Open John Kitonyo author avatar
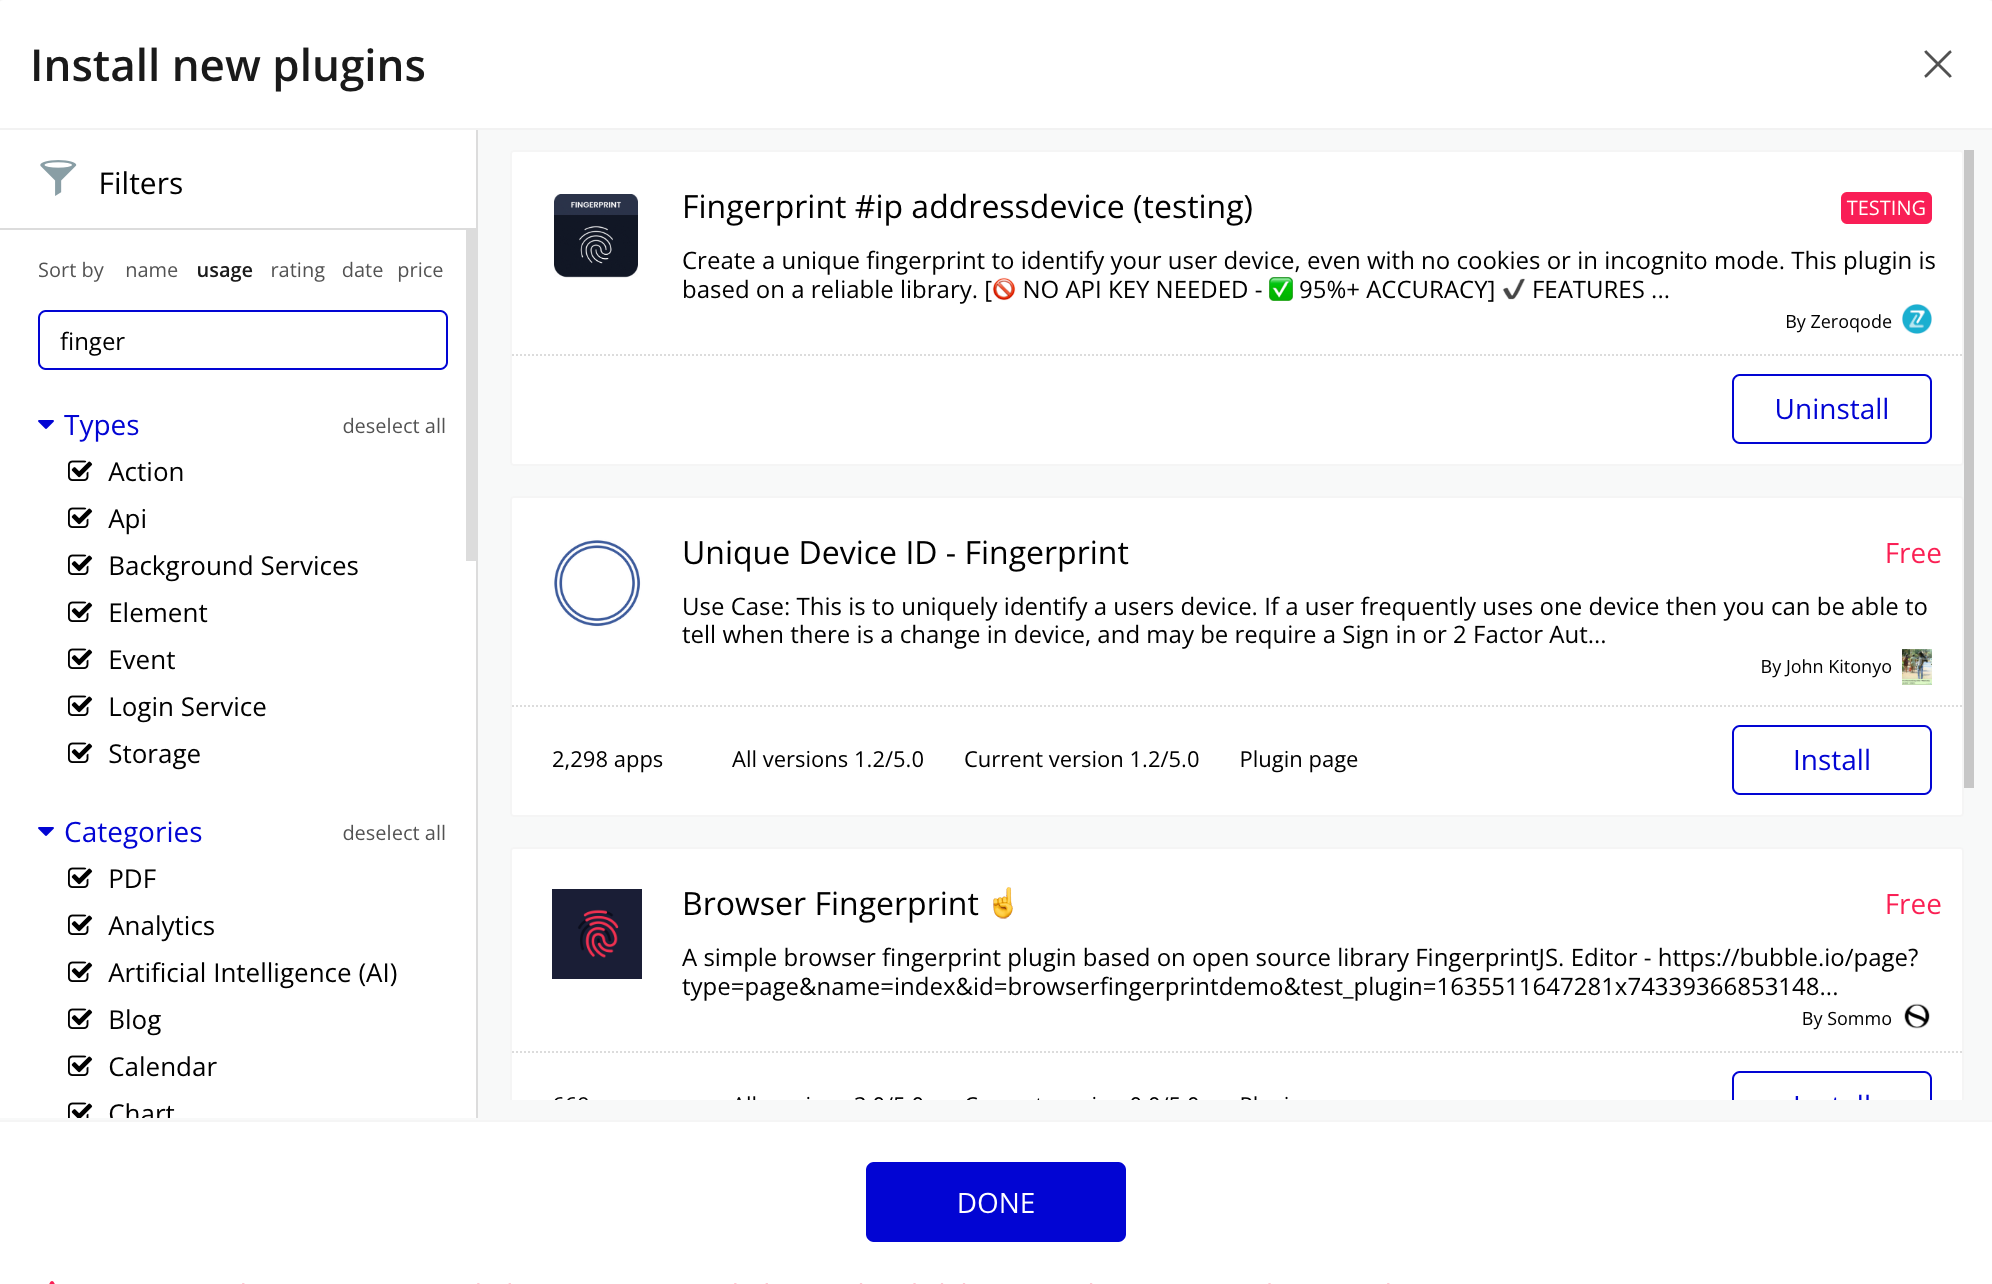The height and width of the screenshot is (1284, 1992). tap(1917, 666)
